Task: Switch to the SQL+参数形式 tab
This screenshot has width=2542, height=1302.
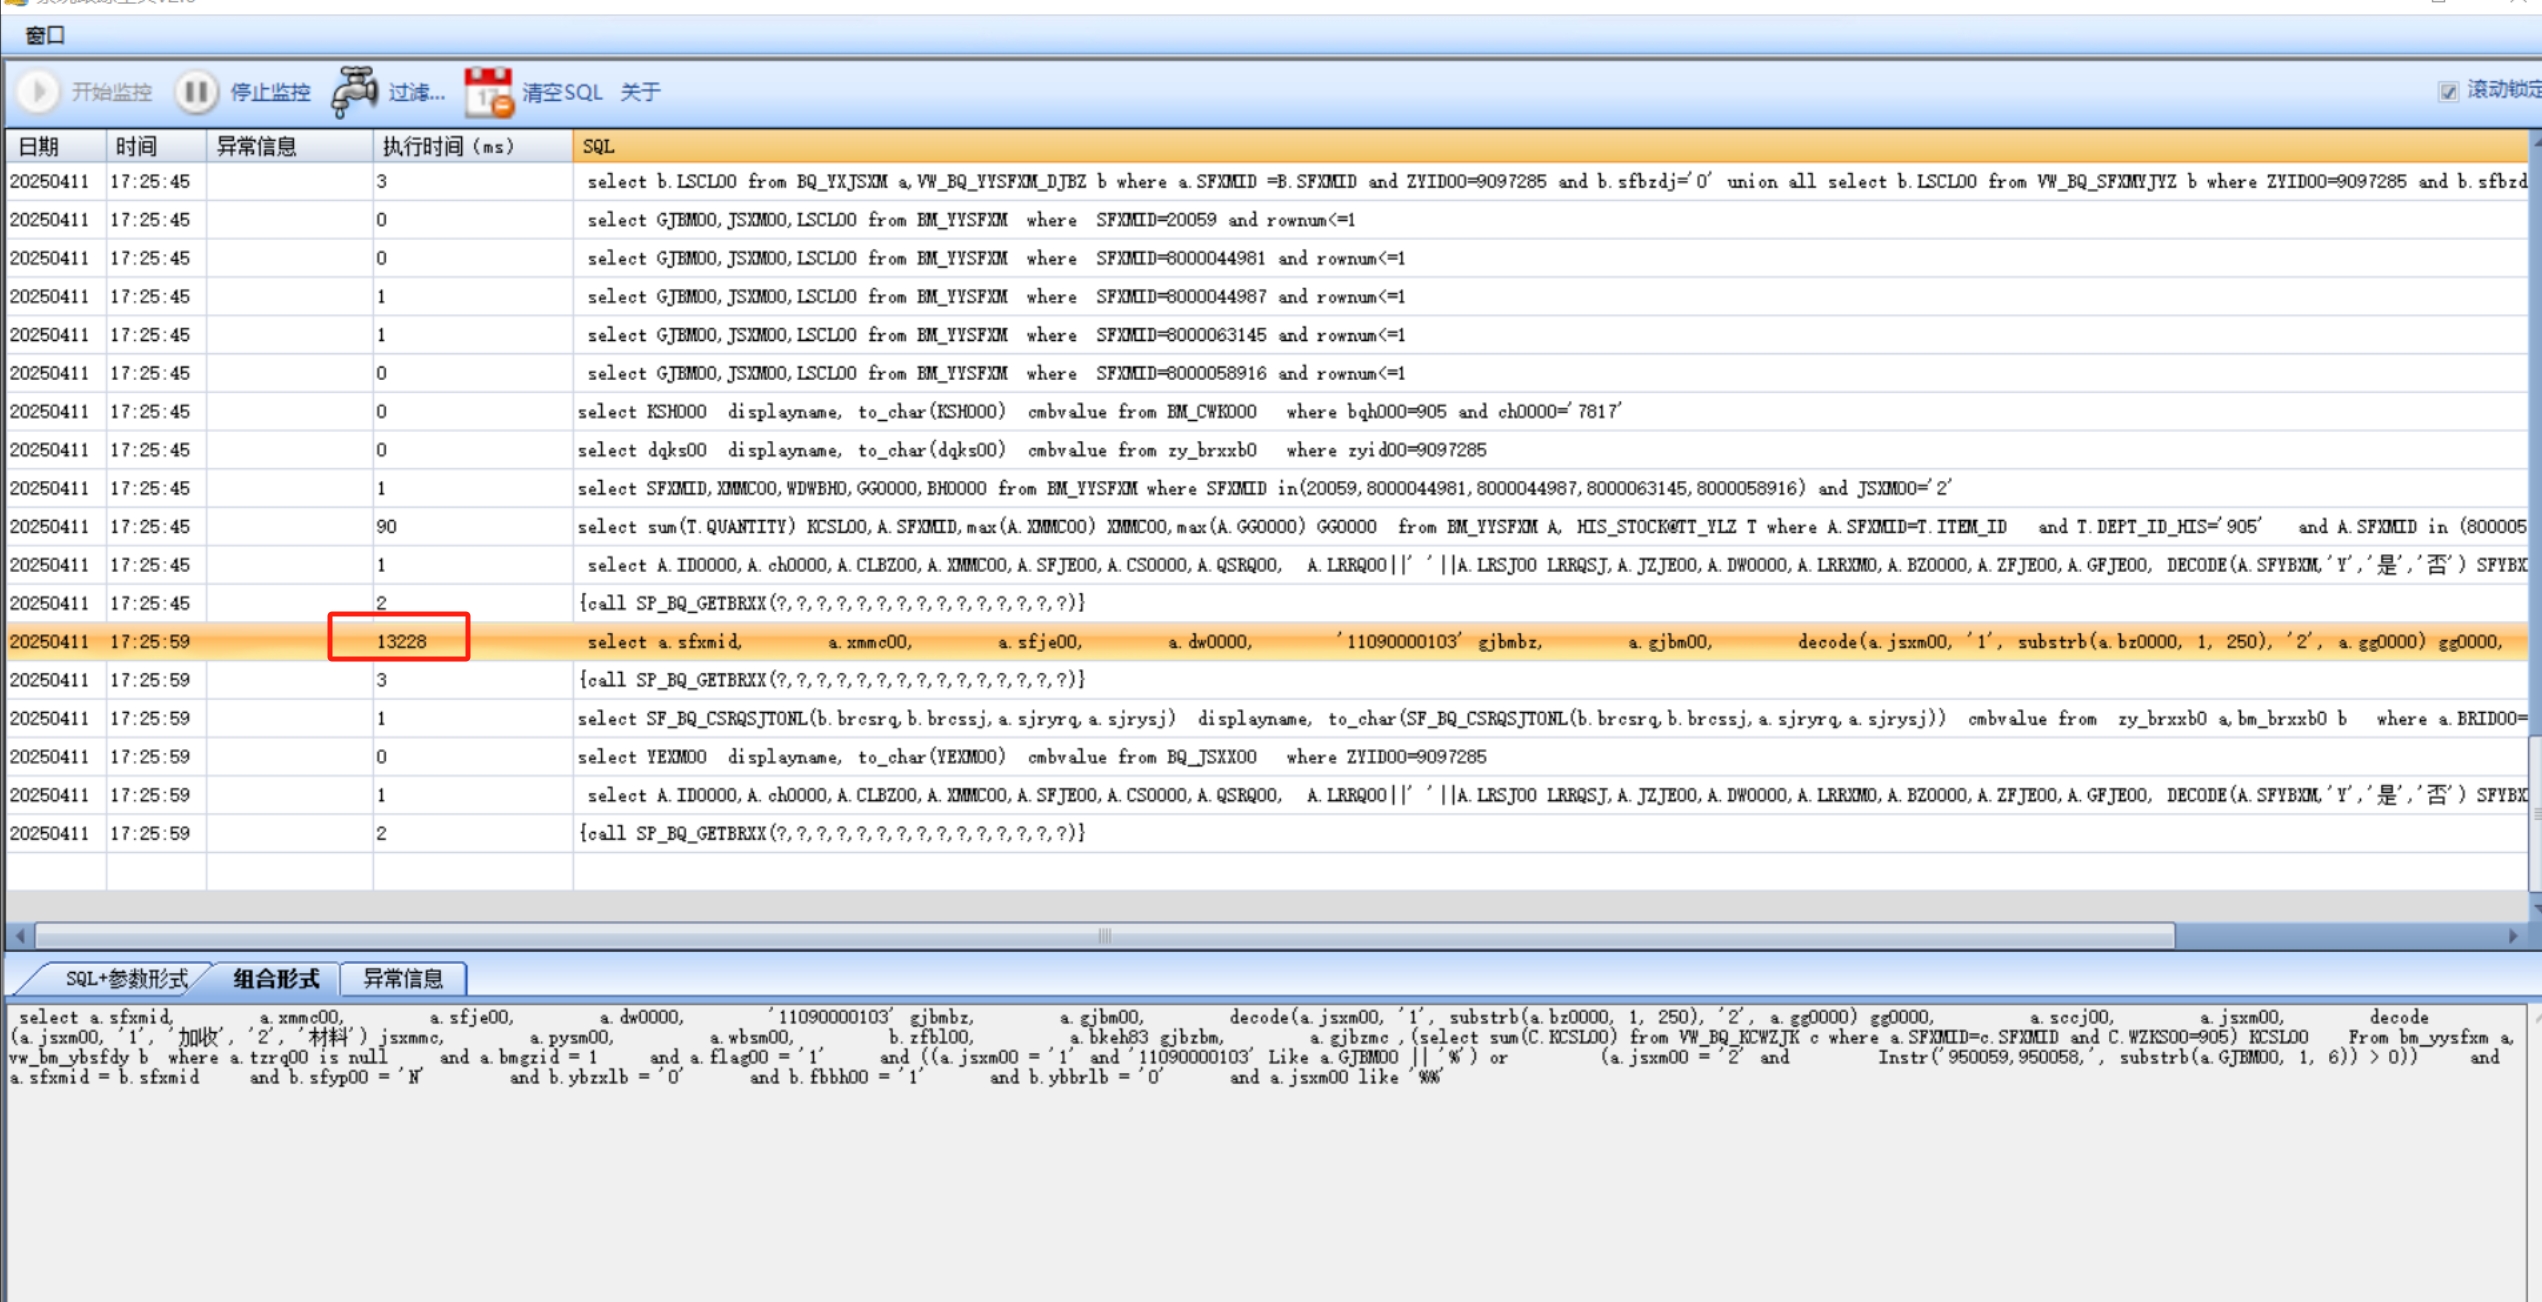Action: tap(126, 978)
